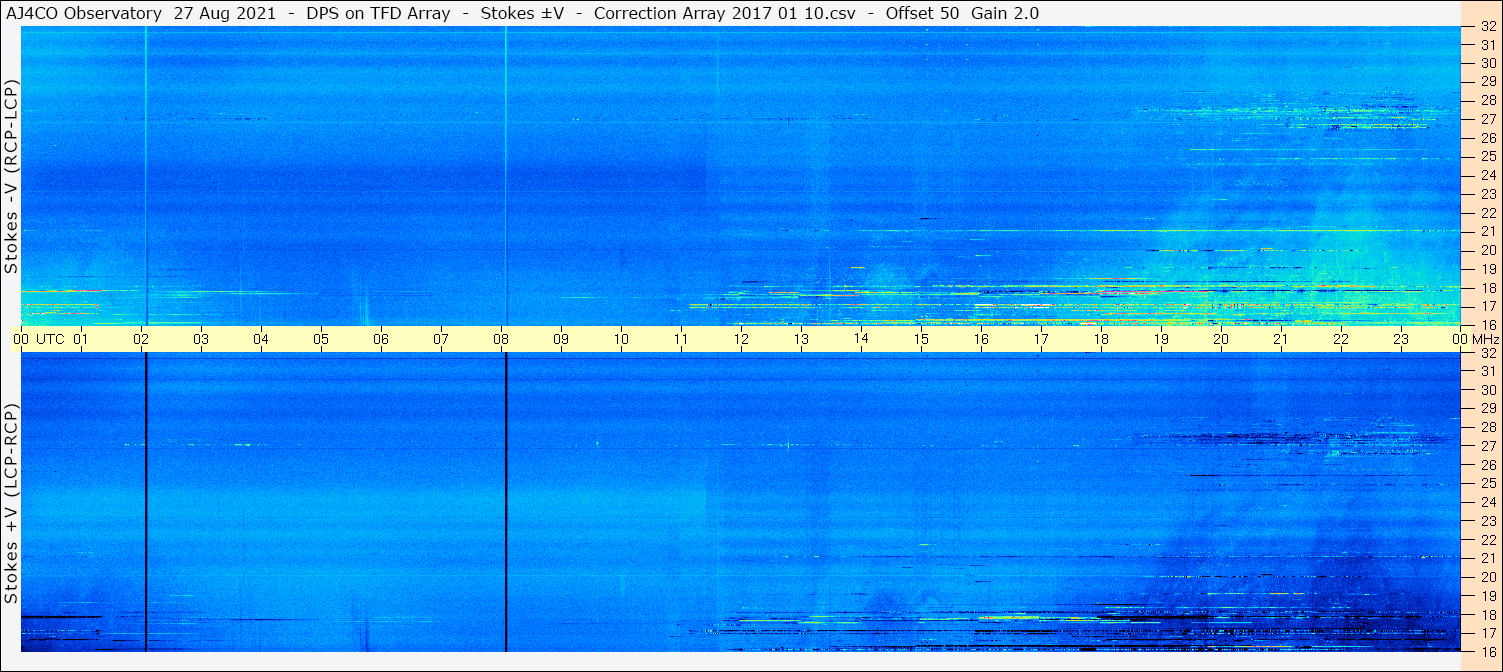1503x672 pixels.
Task: Click the "Stokes ±V" header label
Action: click(x=520, y=14)
